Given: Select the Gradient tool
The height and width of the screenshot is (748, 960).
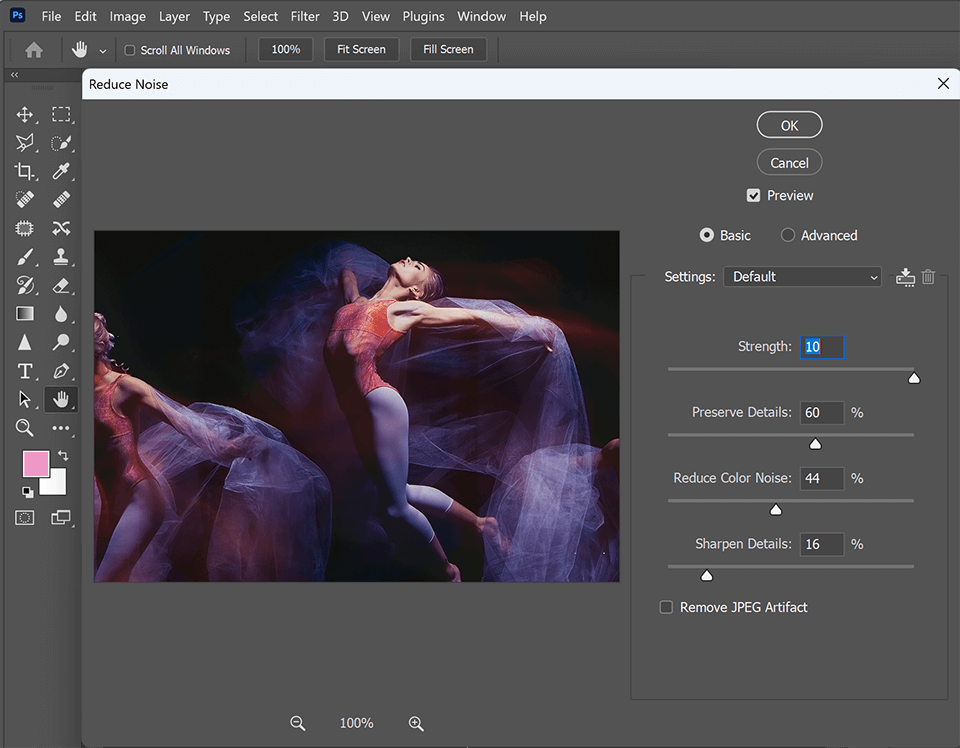Looking at the screenshot, I should click(24, 313).
